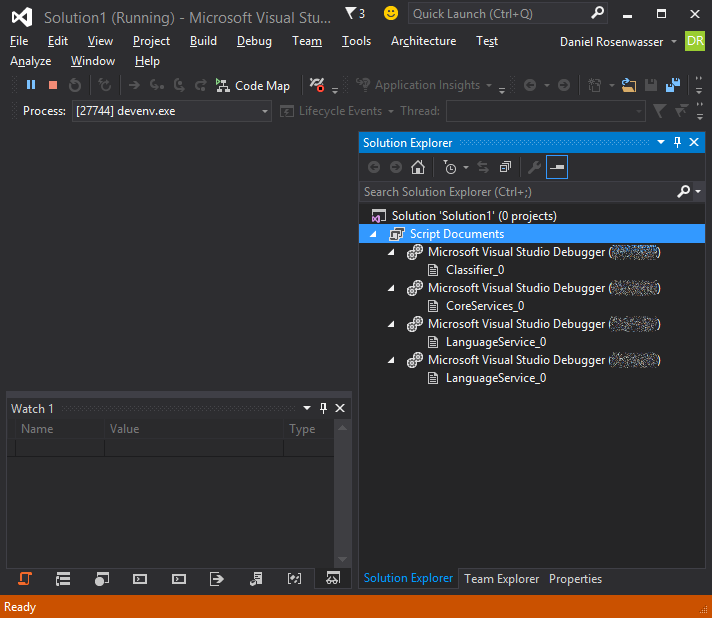Click the flag threads filter icon
The image size is (712, 618).
click(659, 111)
